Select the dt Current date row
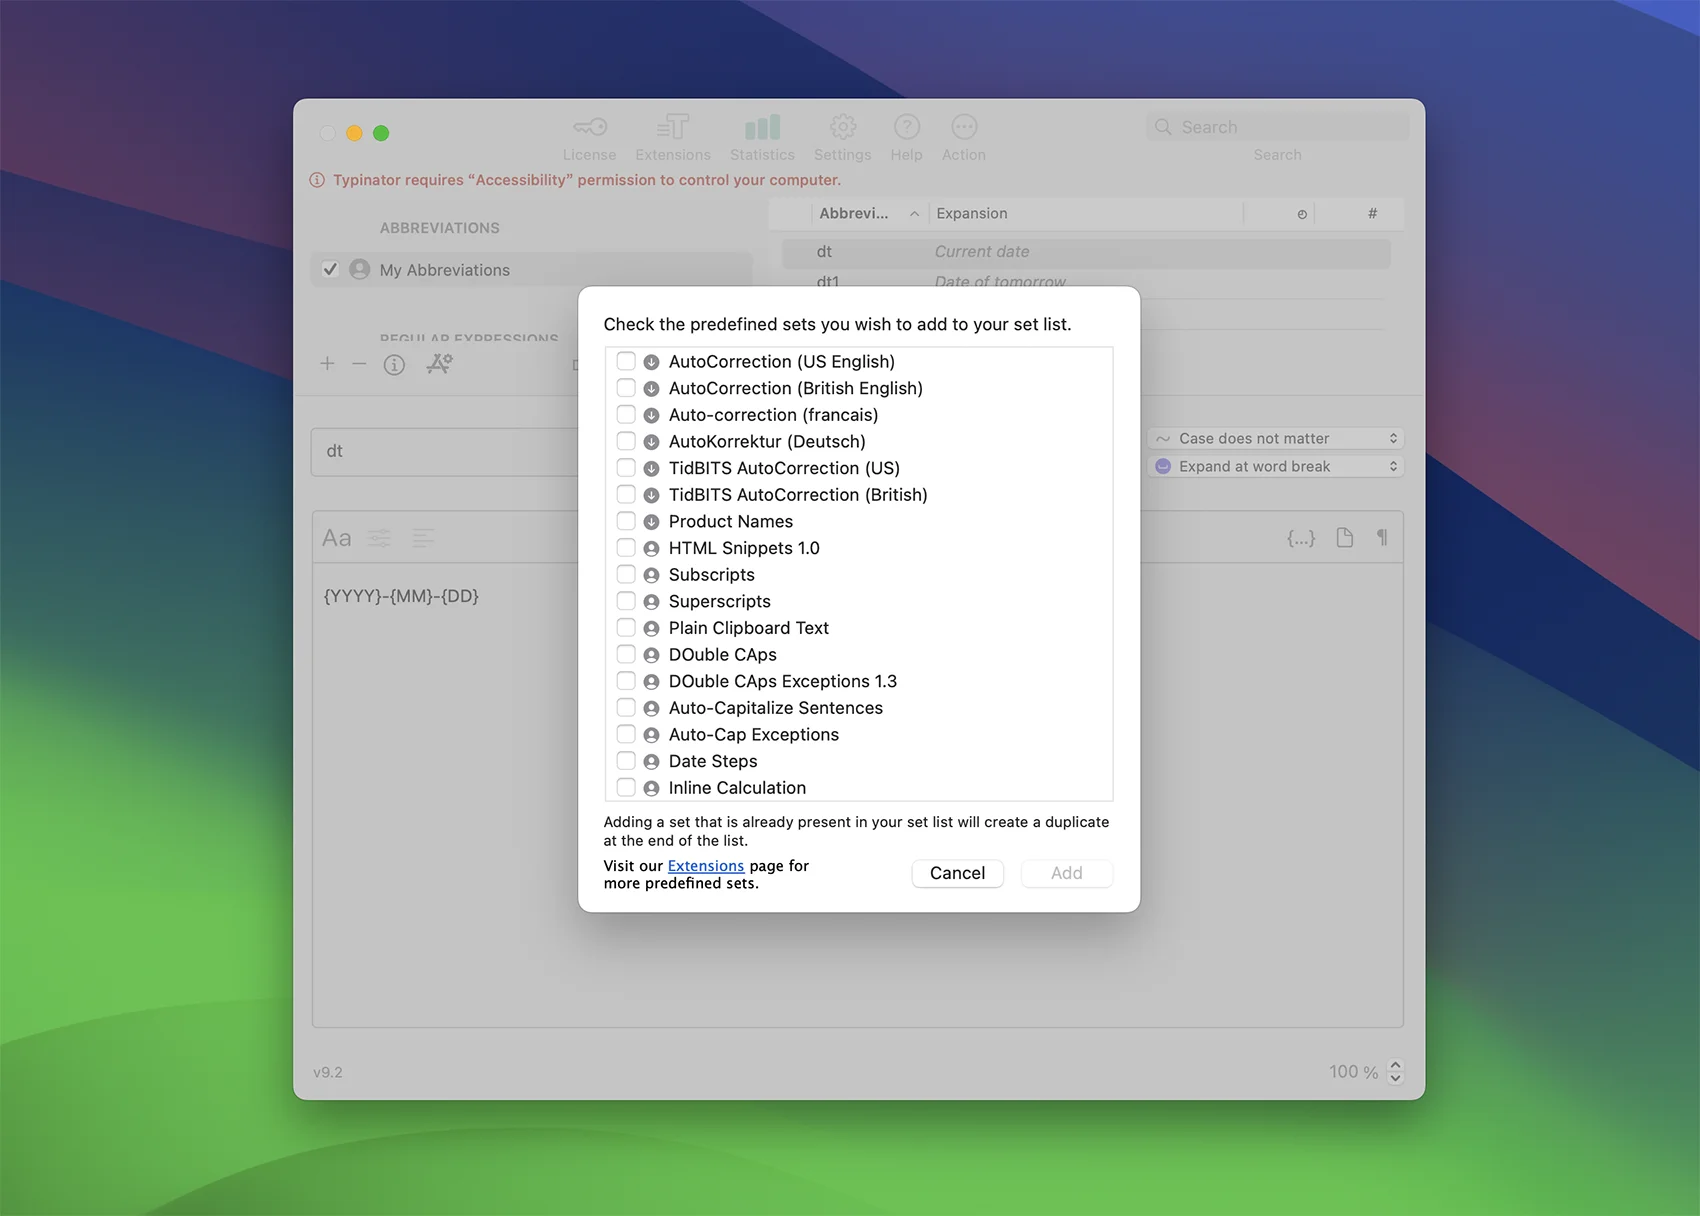The height and width of the screenshot is (1216, 1700). [1086, 252]
